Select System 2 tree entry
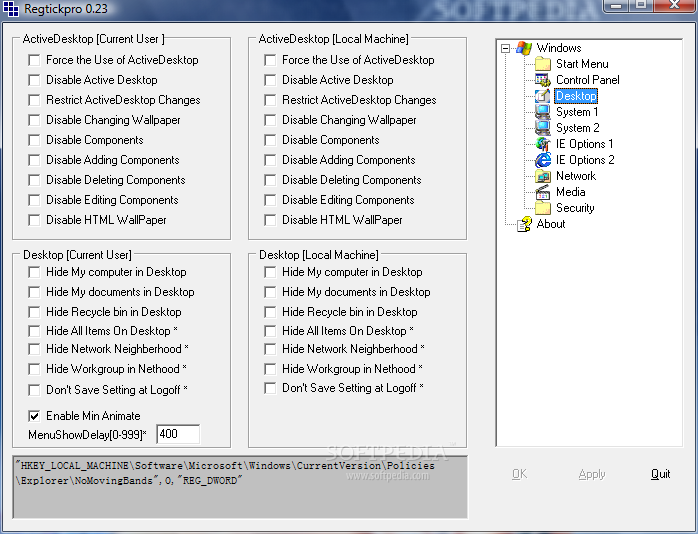 point(577,128)
